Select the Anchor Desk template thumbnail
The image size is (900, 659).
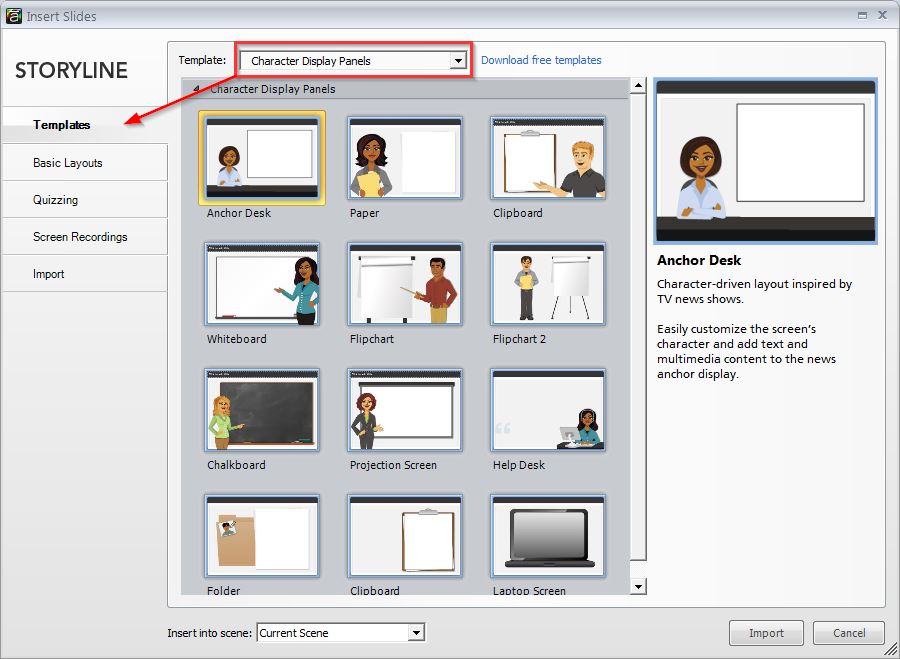tap(261, 160)
